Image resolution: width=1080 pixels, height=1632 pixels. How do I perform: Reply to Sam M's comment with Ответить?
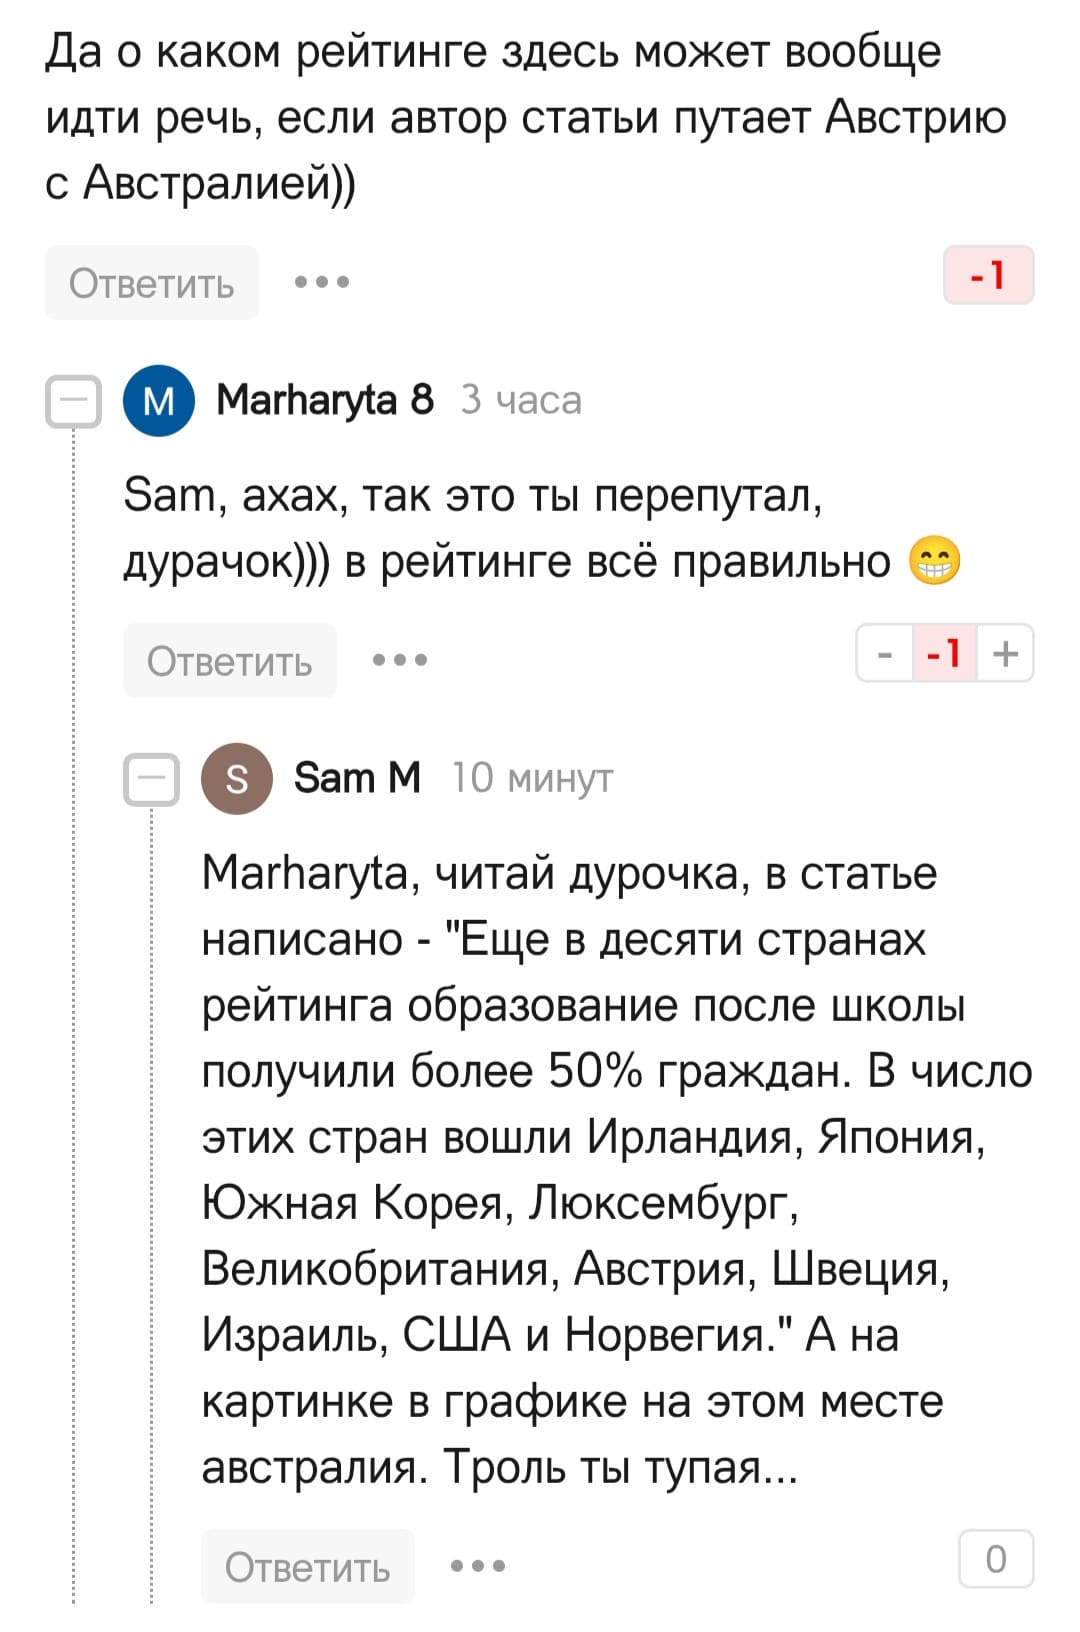point(307,1566)
